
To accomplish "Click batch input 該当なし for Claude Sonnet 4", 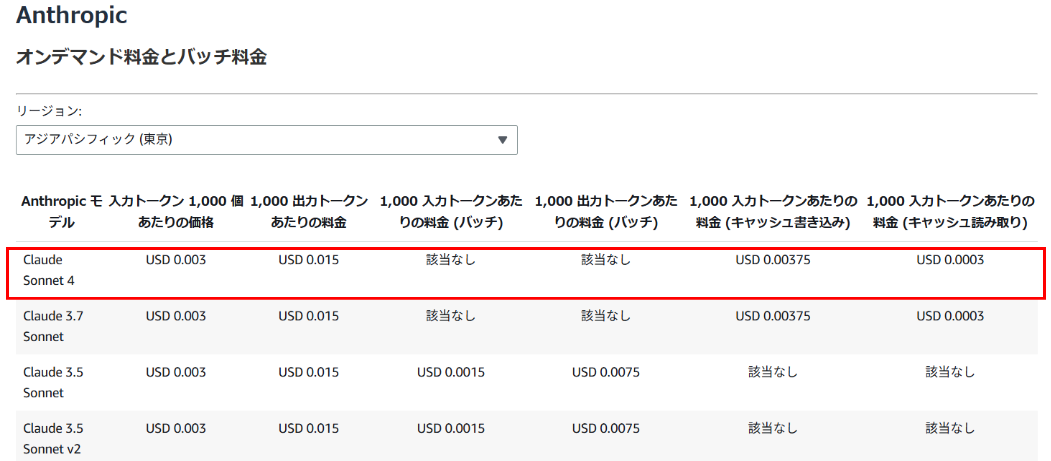I will click(451, 260).
